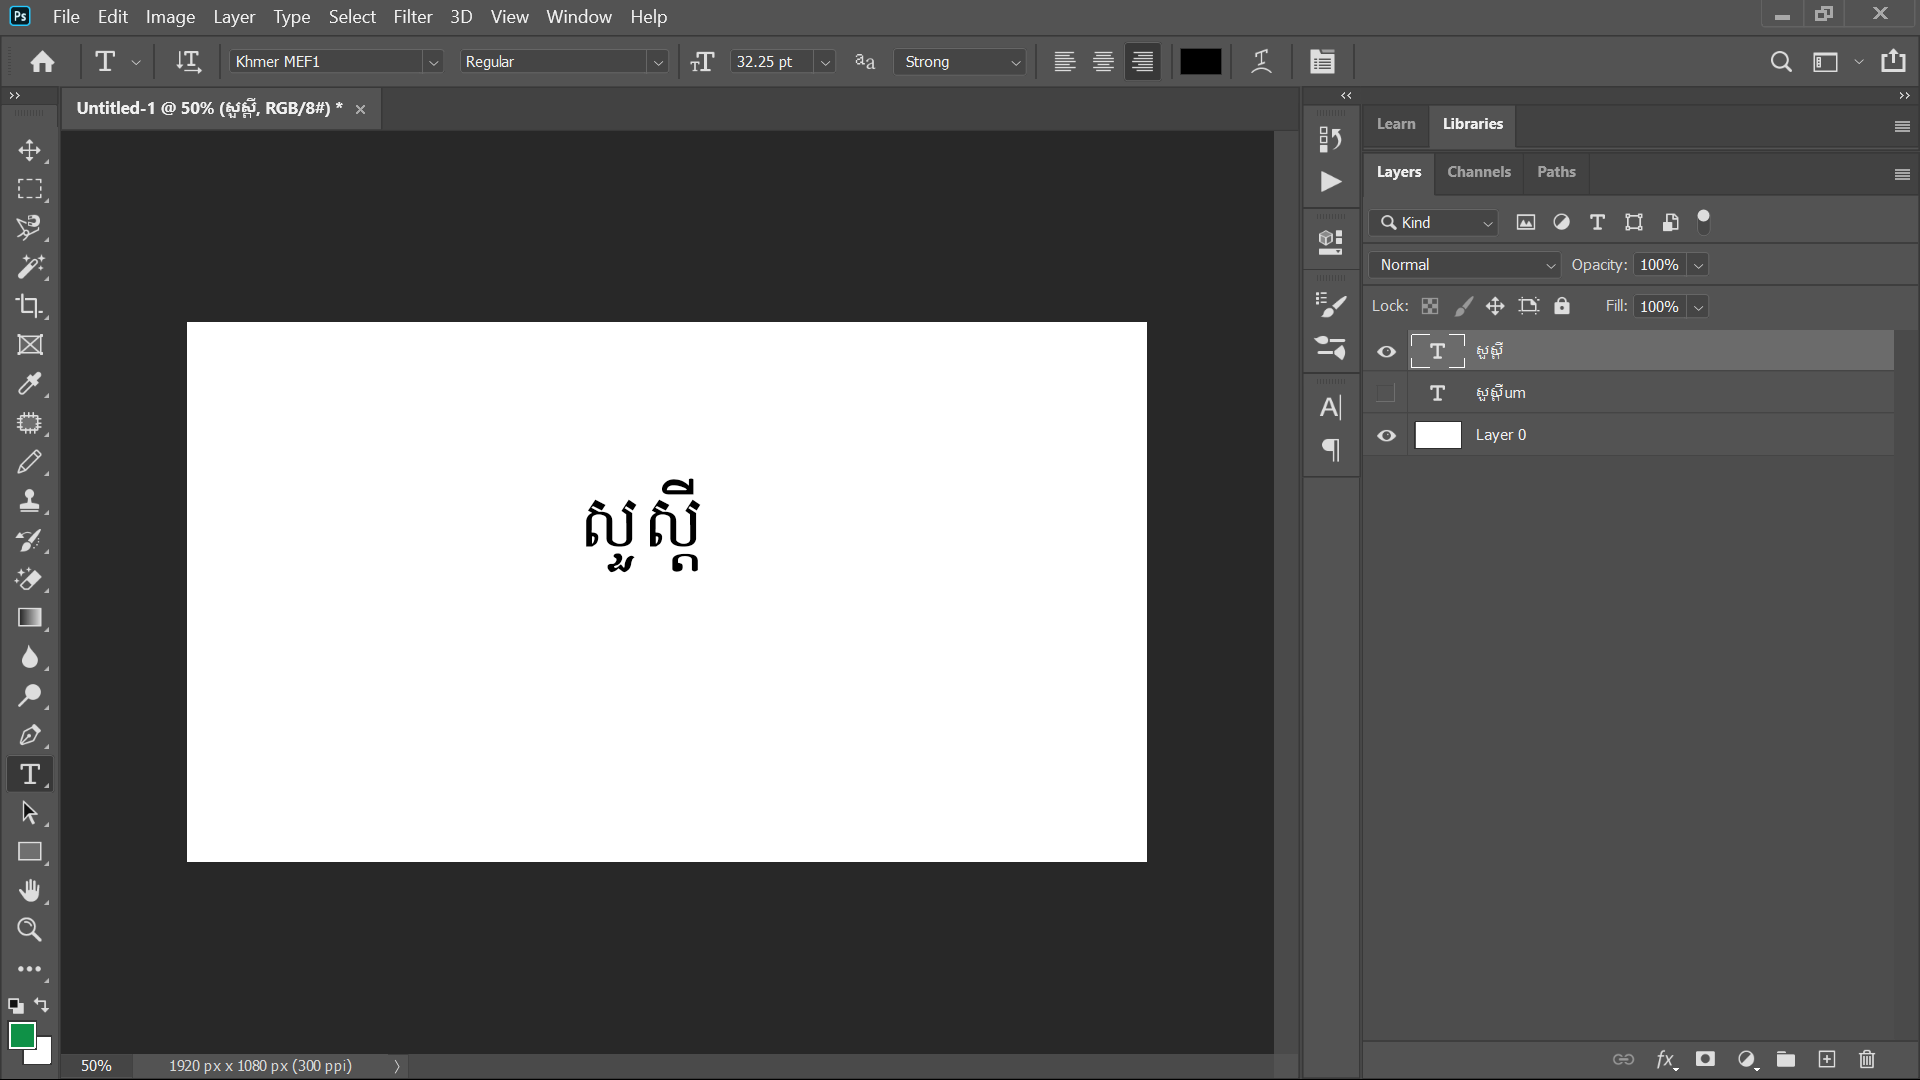Select the Gradient tool
Image resolution: width=1920 pixels, height=1080 pixels.
[x=30, y=618]
